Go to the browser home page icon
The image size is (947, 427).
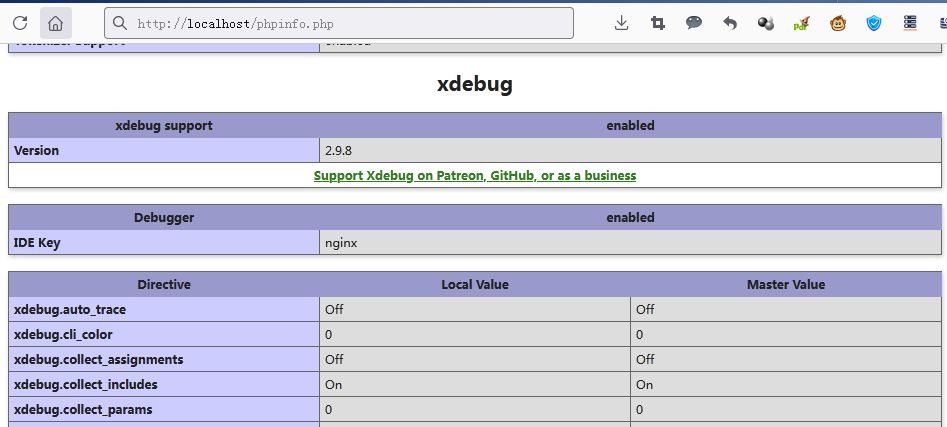click(x=56, y=24)
